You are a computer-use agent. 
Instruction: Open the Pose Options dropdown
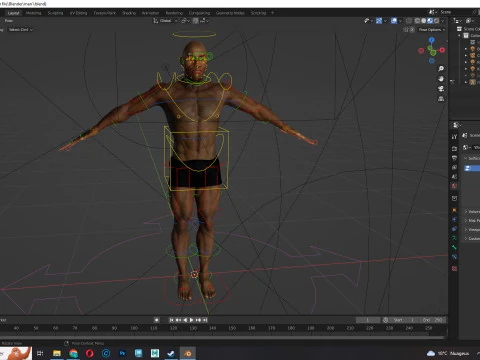coord(432,30)
